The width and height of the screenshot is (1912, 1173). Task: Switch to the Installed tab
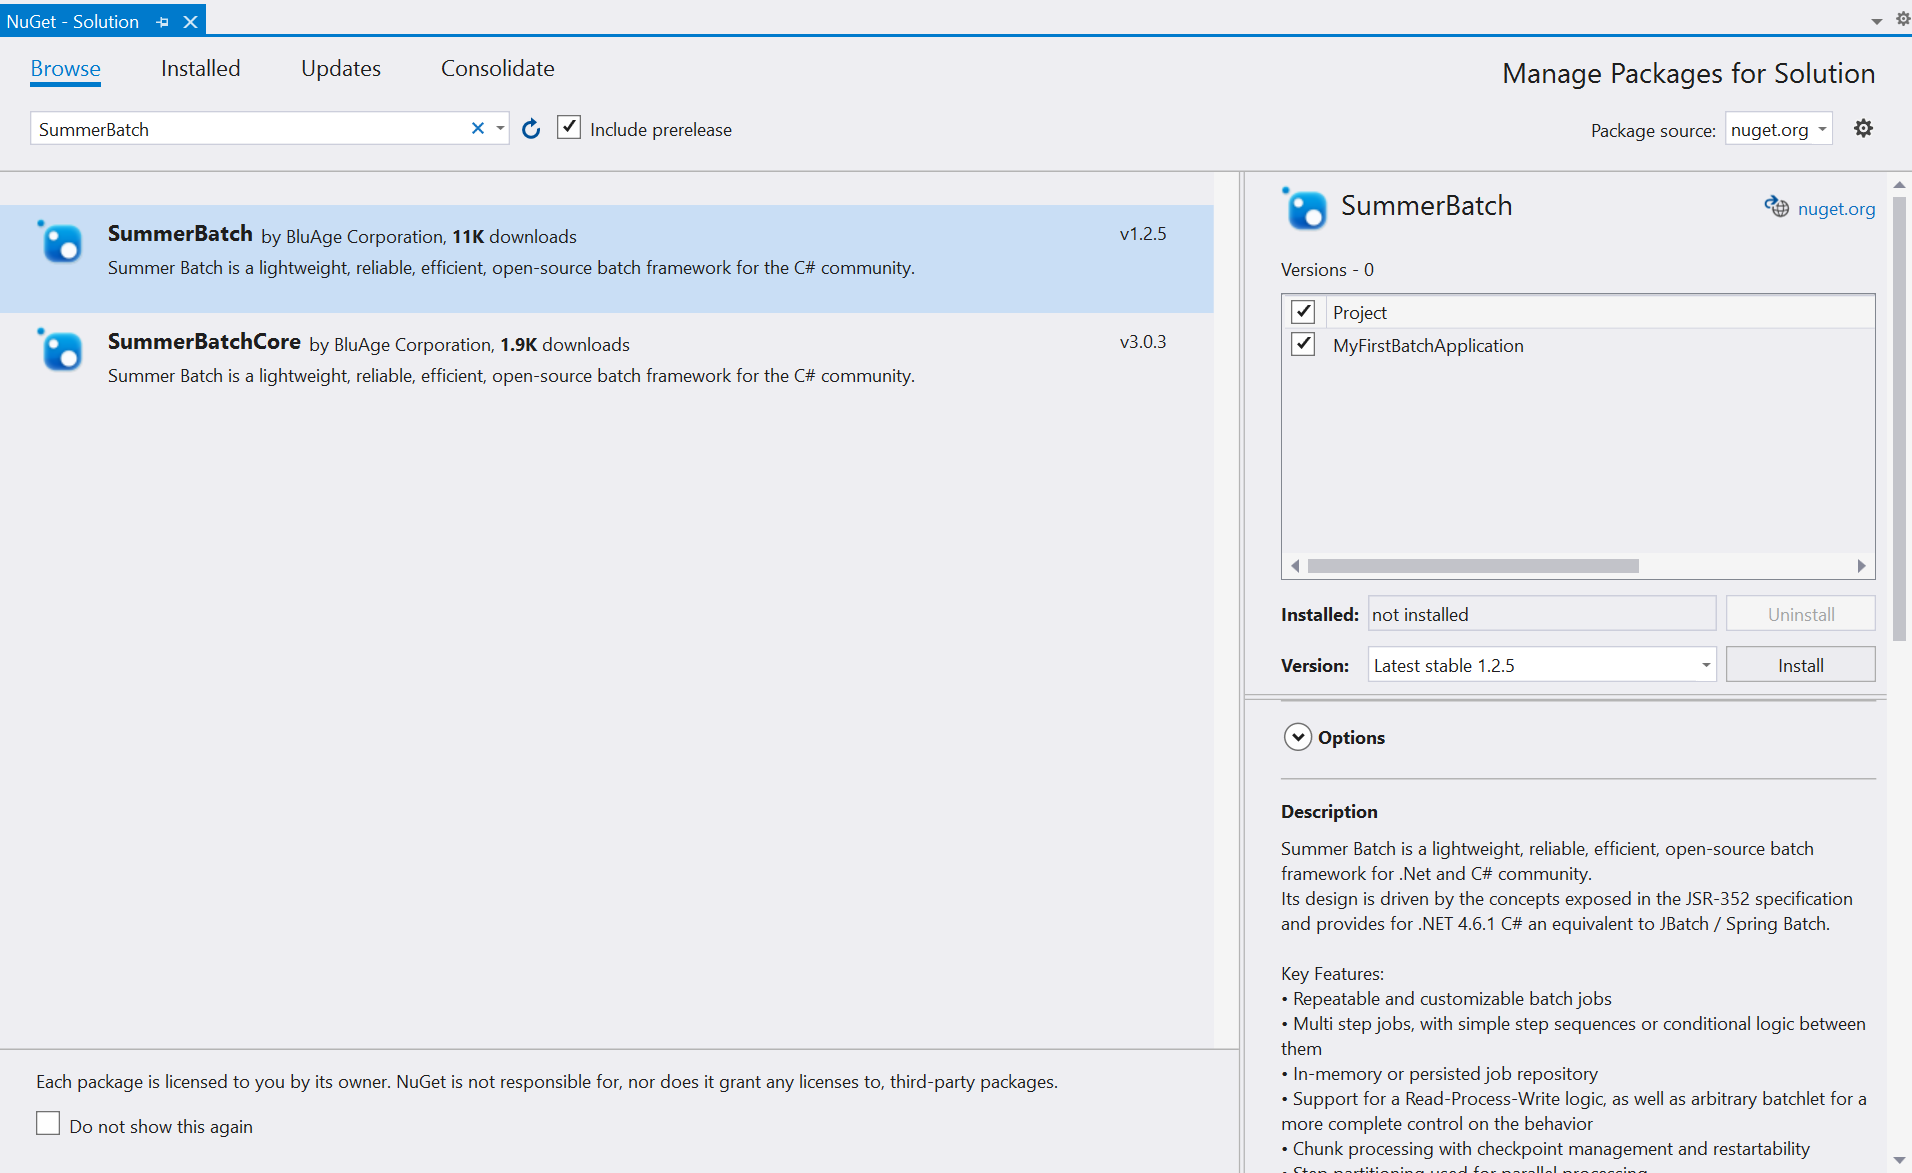coord(200,68)
